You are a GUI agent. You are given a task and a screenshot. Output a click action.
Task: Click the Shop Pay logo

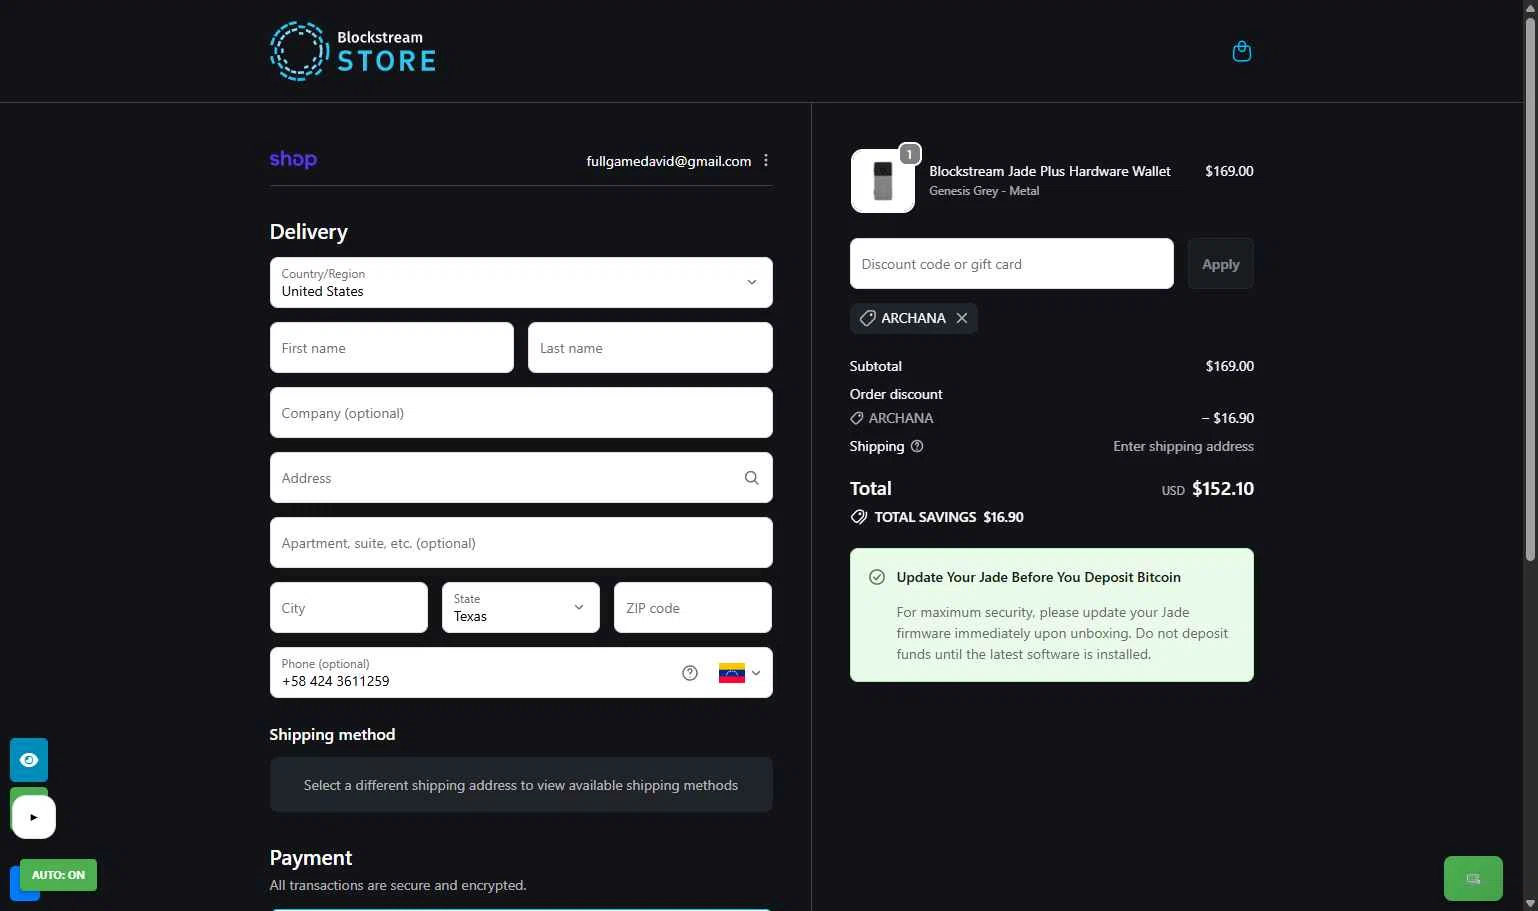293,159
